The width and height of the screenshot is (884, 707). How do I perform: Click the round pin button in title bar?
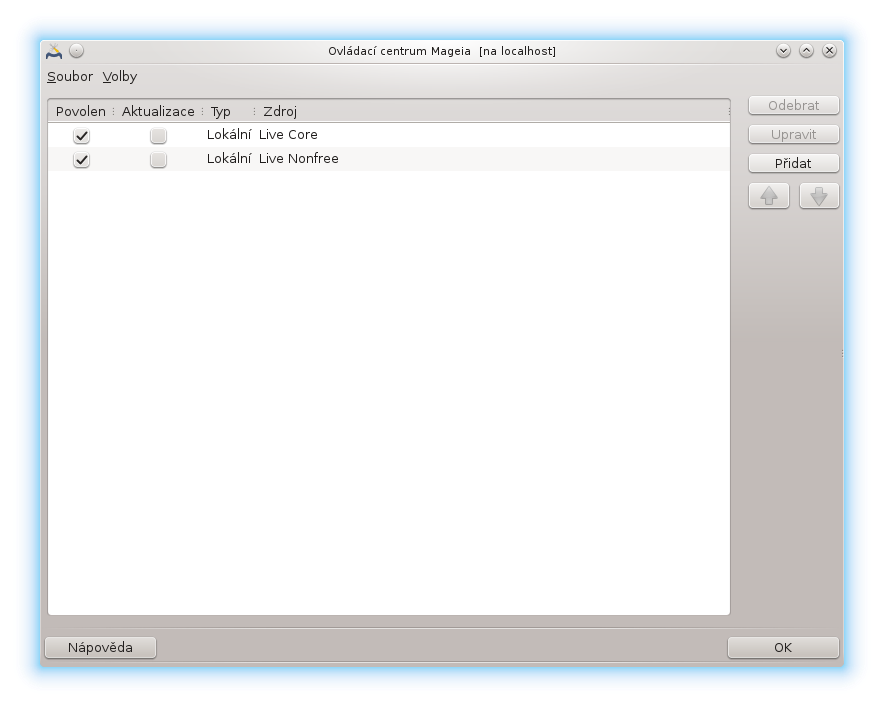click(77, 51)
